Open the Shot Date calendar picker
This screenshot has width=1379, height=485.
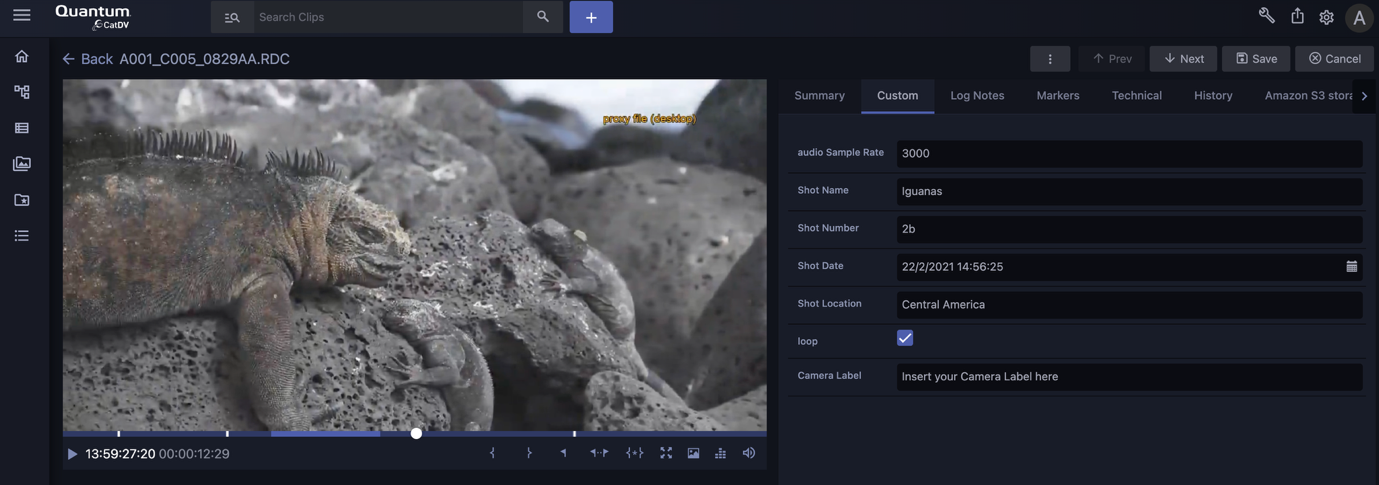point(1351,266)
